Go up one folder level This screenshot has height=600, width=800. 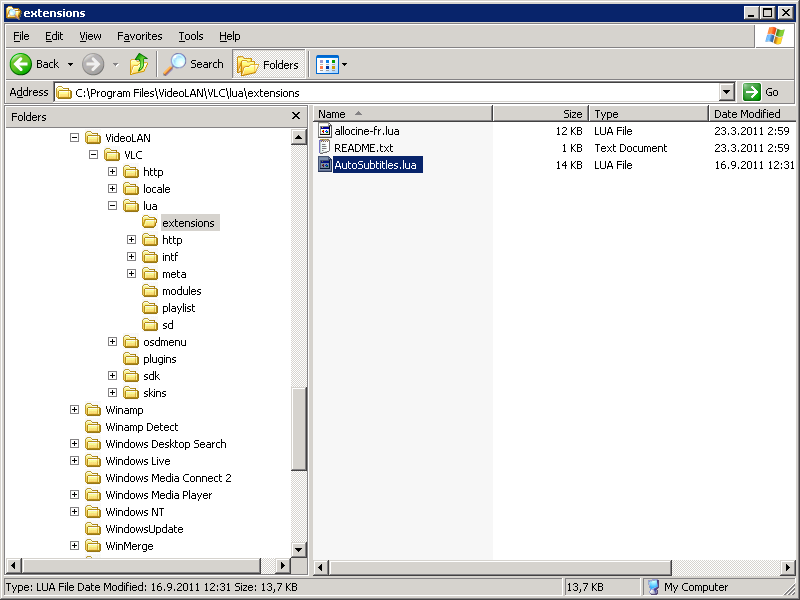[x=139, y=64]
